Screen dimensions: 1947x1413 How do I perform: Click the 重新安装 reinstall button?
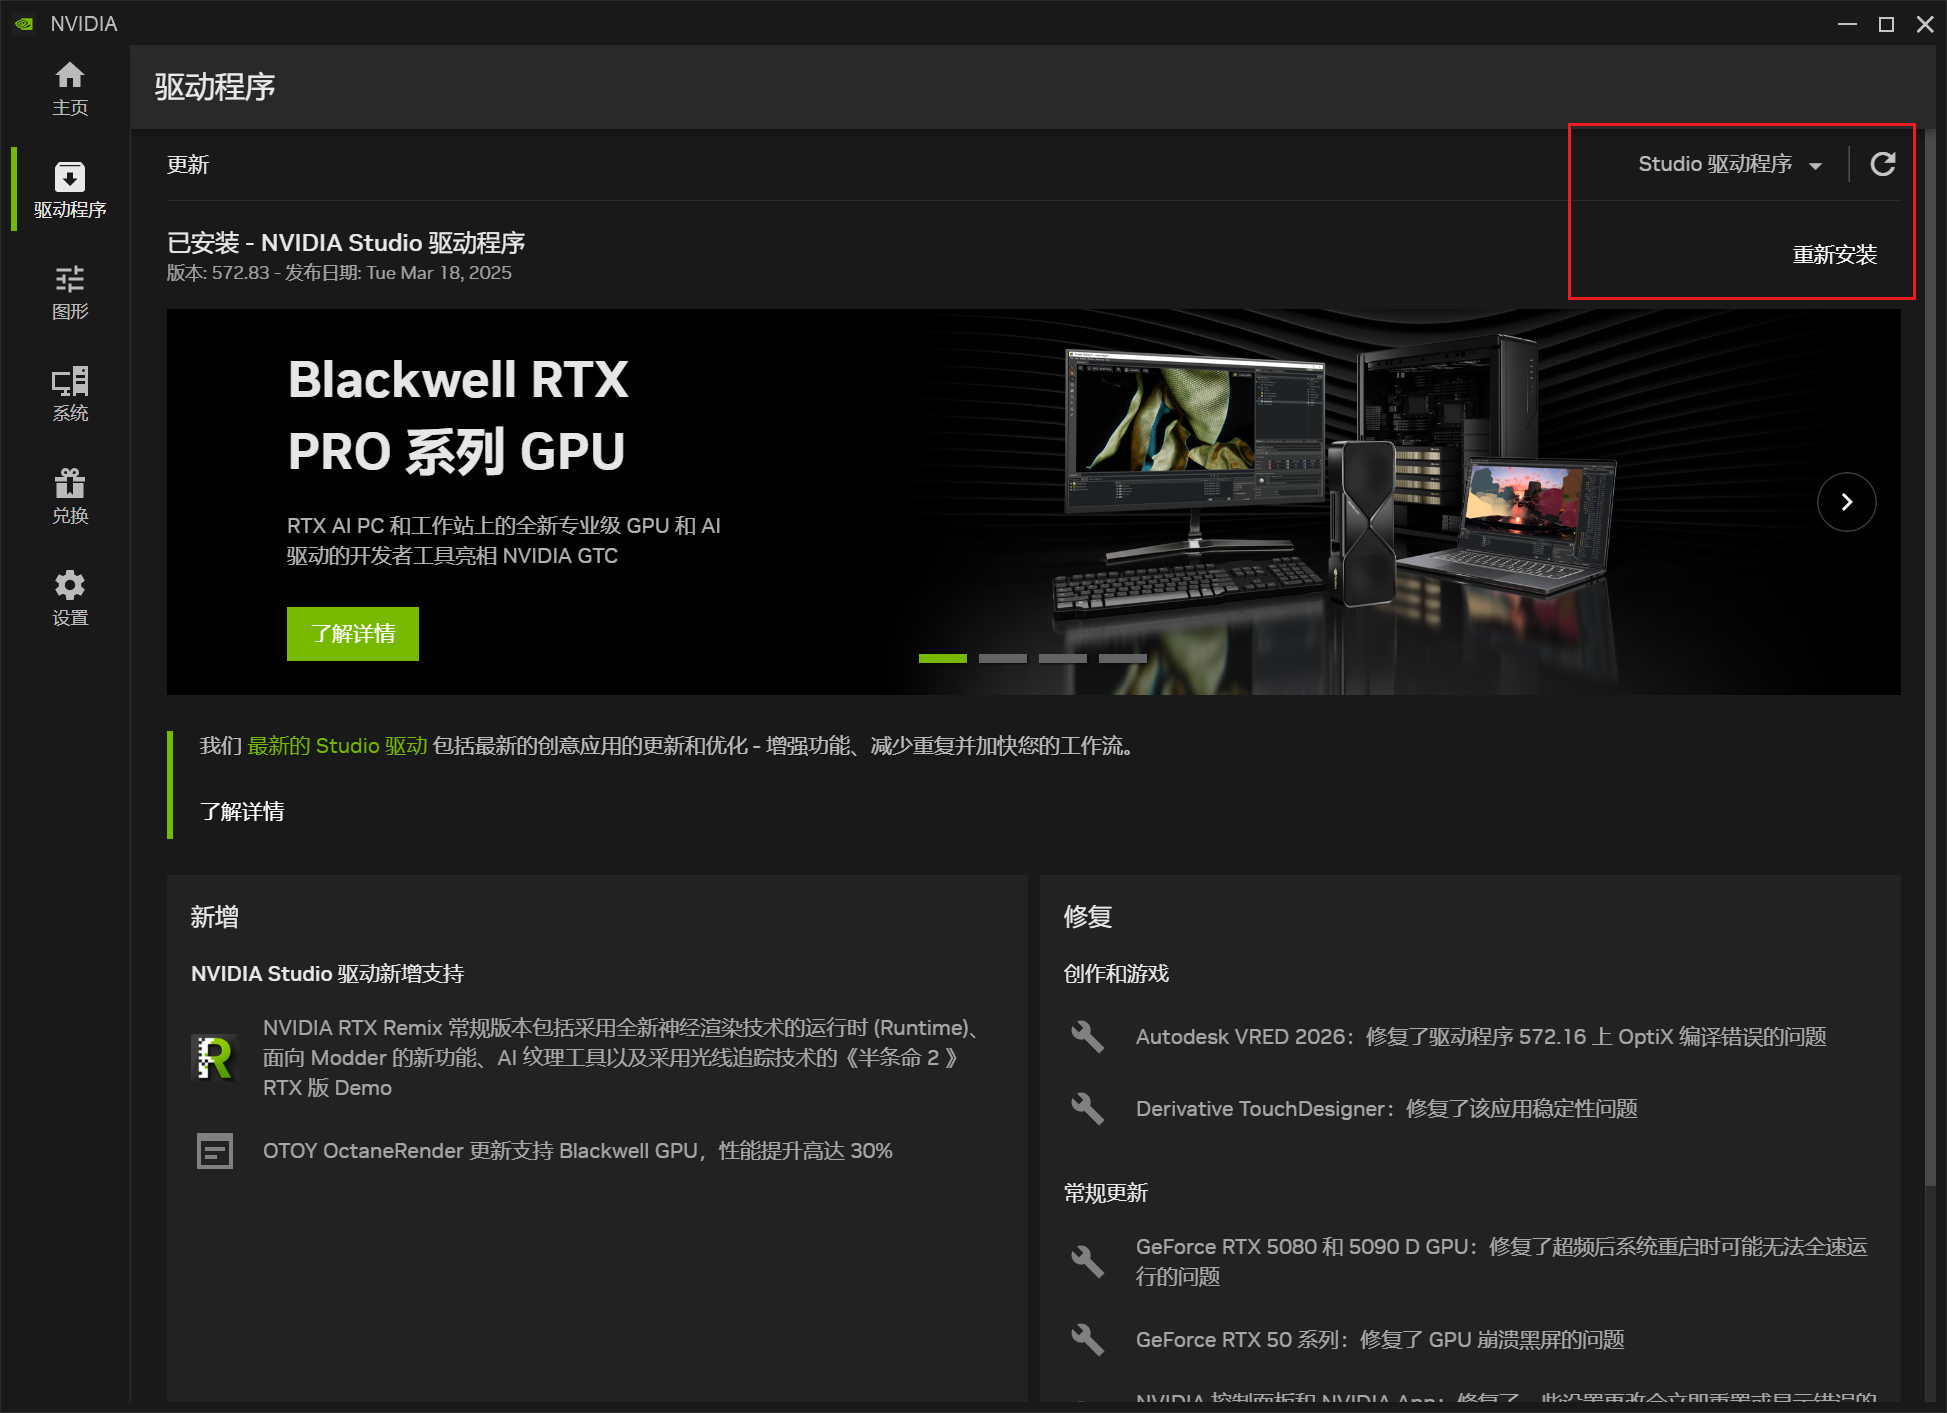tap(1834, 255)
